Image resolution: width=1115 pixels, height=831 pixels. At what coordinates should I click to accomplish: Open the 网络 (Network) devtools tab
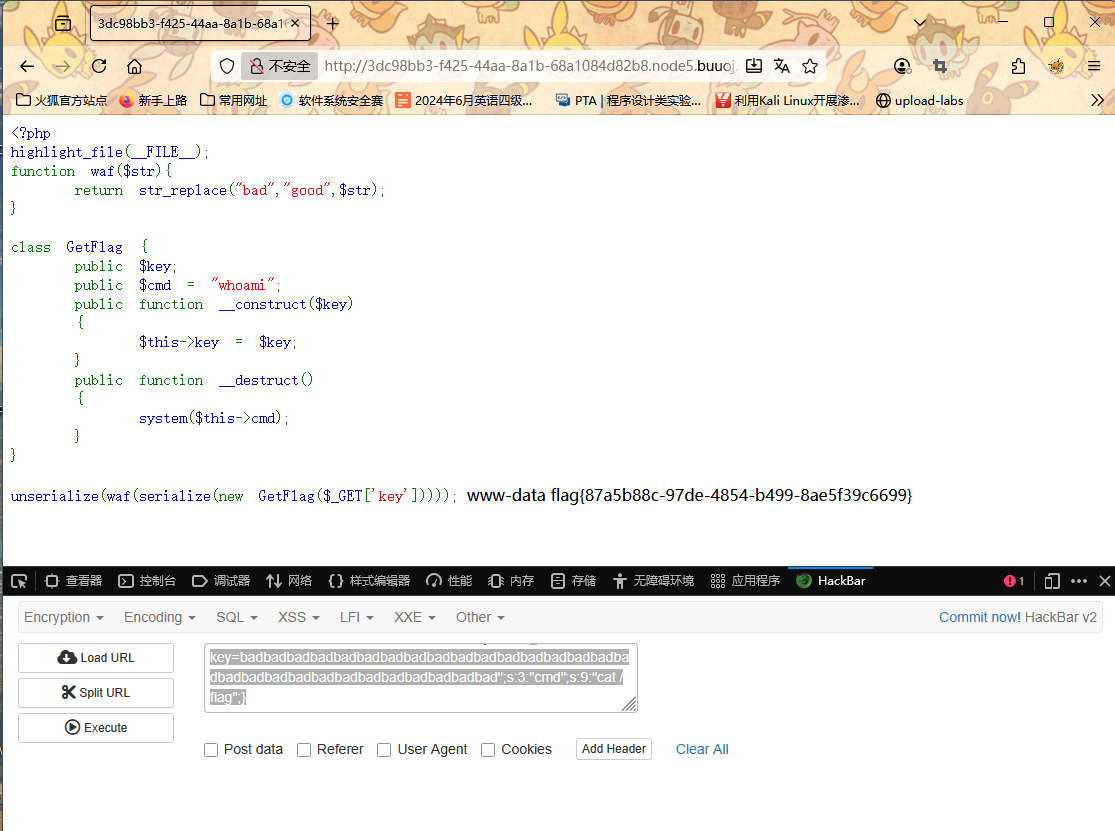(289, 581)
